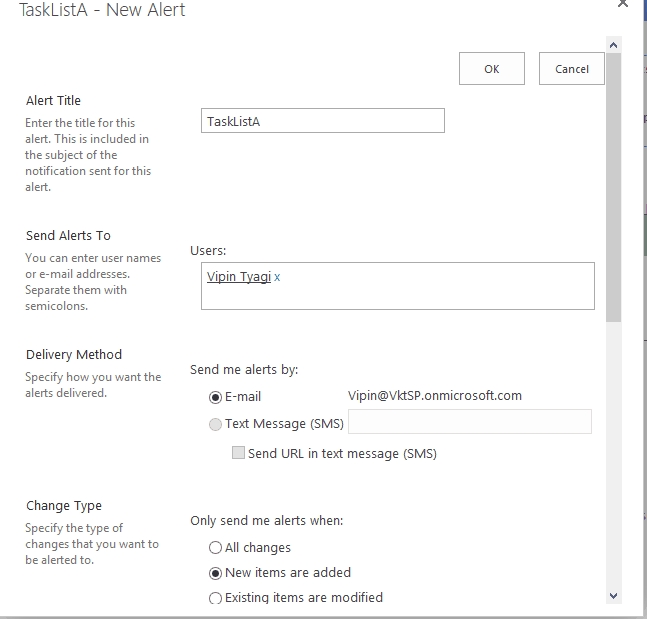Click the scrollbar down arrow
Screen dimensions: 647x619
[x=614, y=596]
